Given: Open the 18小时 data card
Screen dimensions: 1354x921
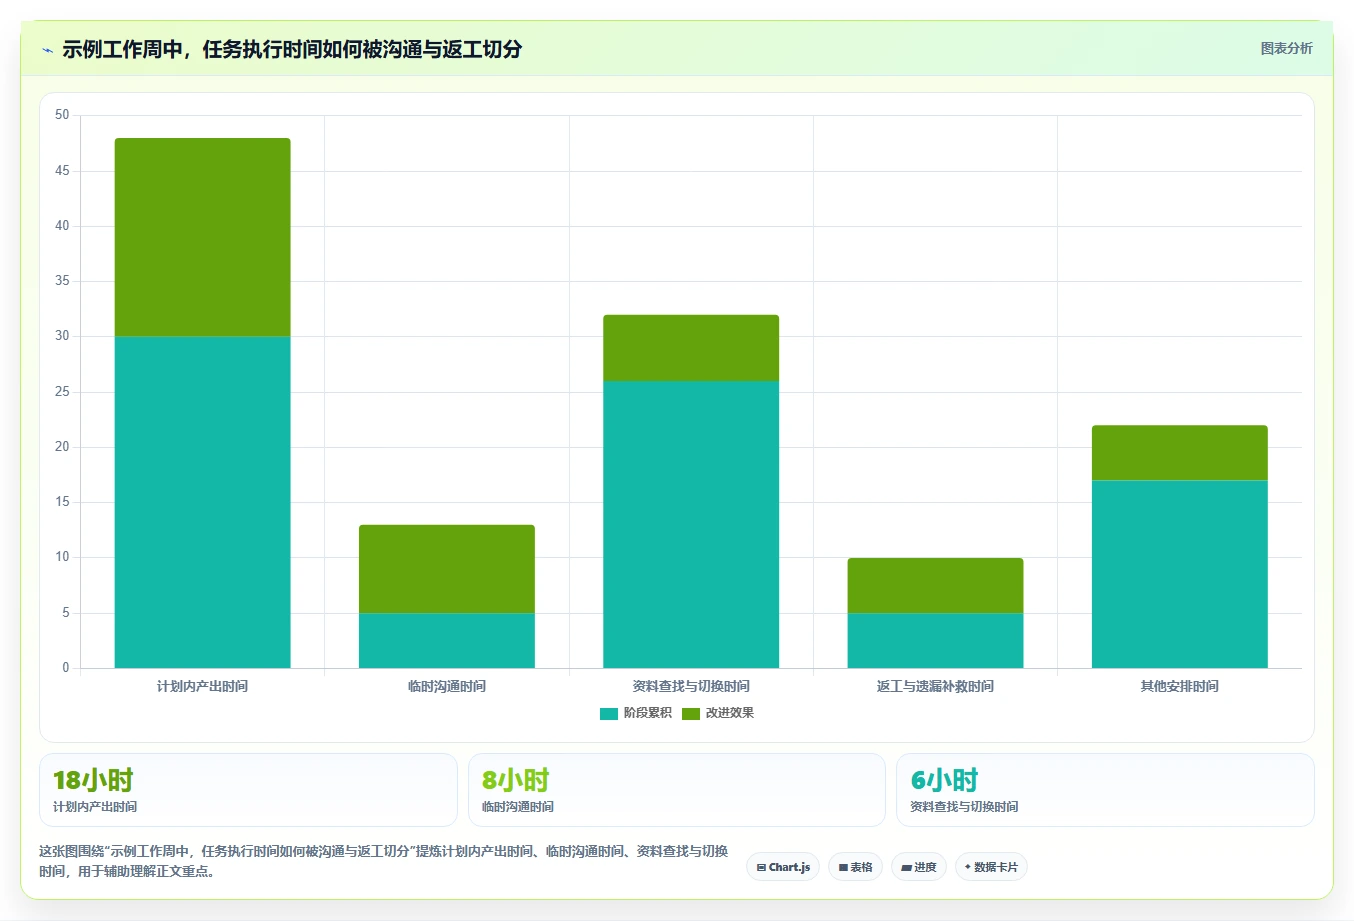Looking at the screenshot, I should 248,790.
